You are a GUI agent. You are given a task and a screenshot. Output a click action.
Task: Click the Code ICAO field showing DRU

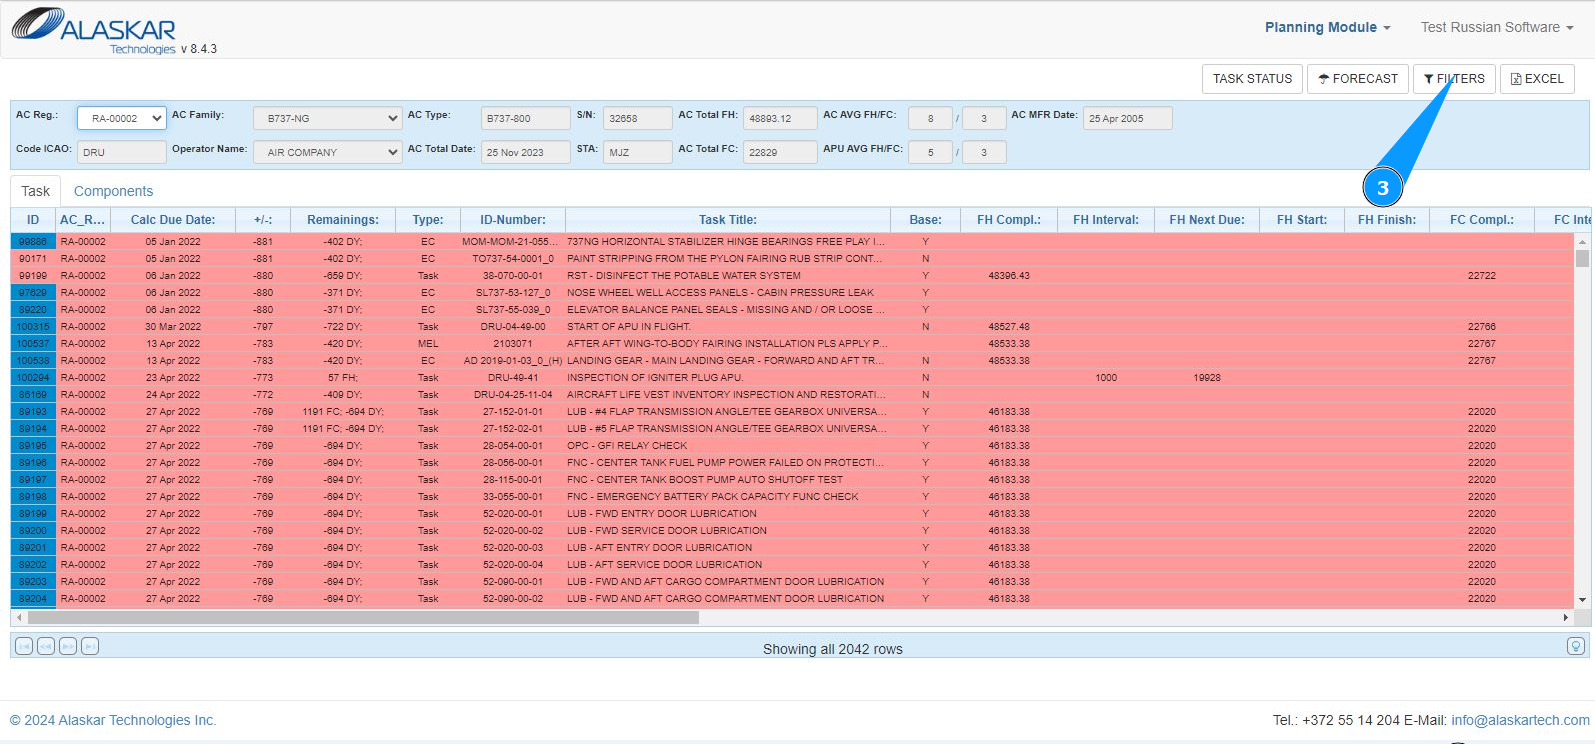pos(122,152)
